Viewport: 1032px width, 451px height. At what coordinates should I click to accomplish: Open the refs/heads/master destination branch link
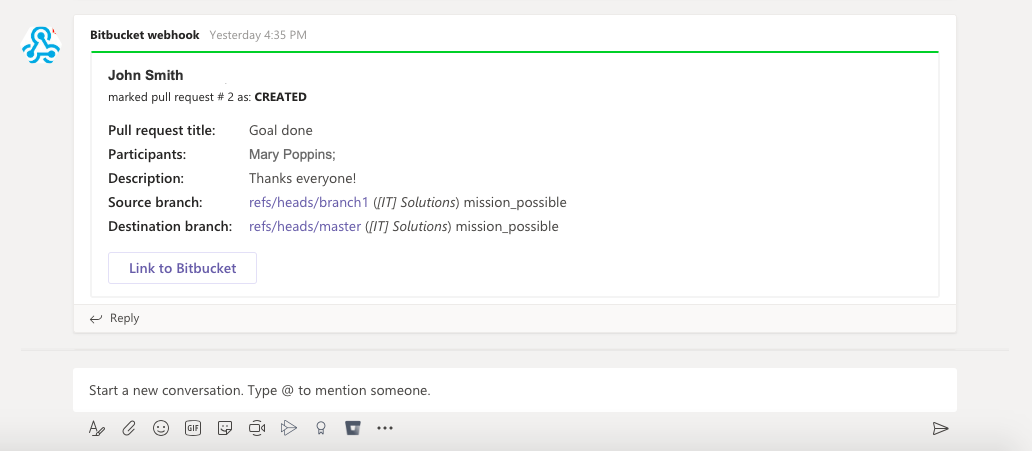point(305,227)
